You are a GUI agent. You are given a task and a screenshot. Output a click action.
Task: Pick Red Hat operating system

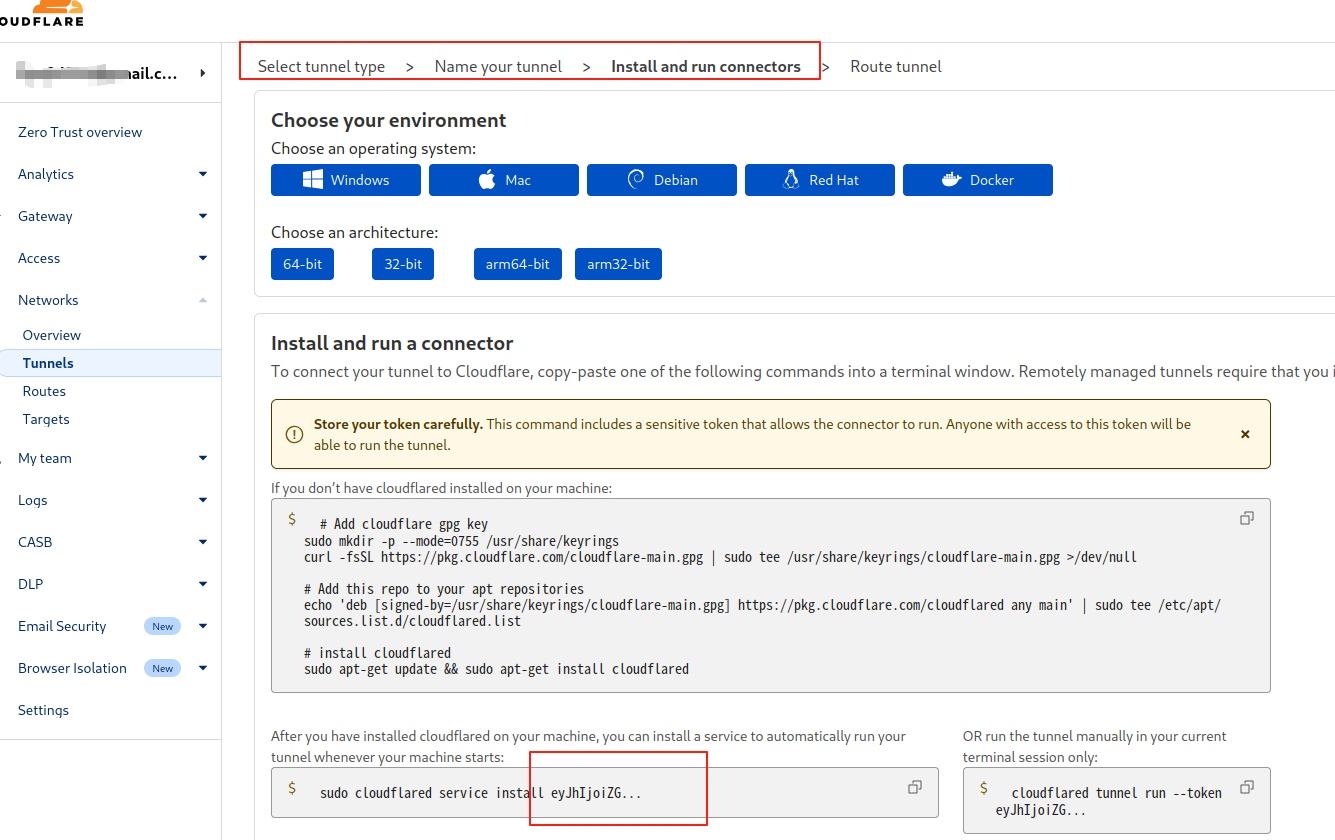tap(820, 180)
